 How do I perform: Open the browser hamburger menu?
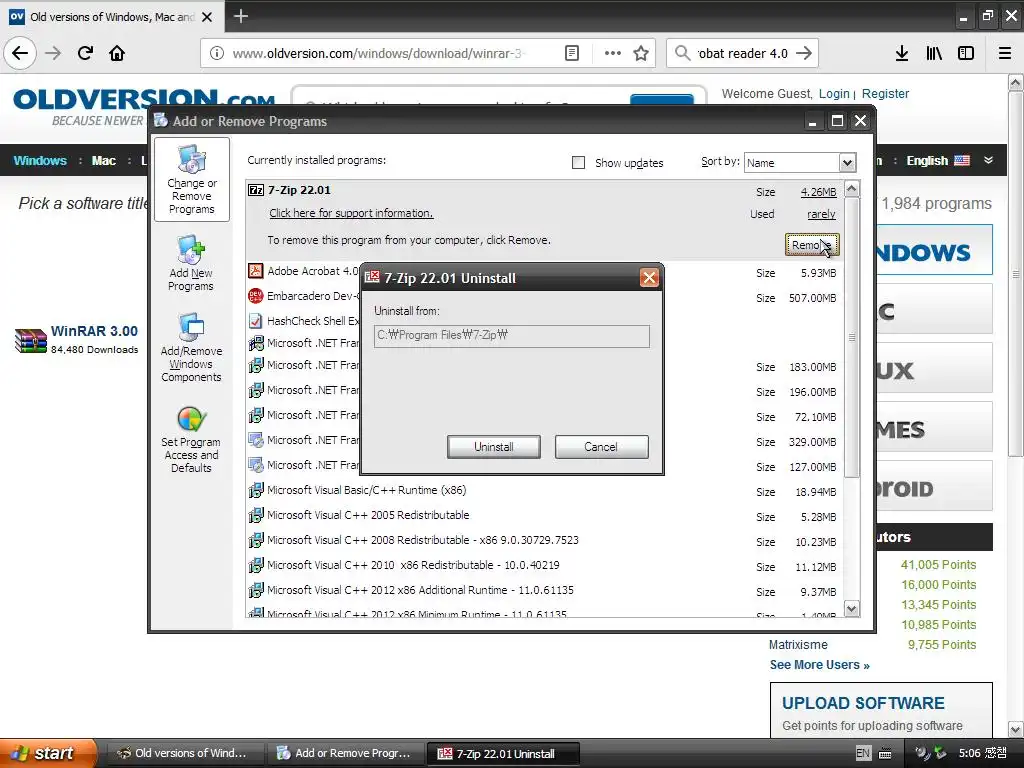(1004, 53)
